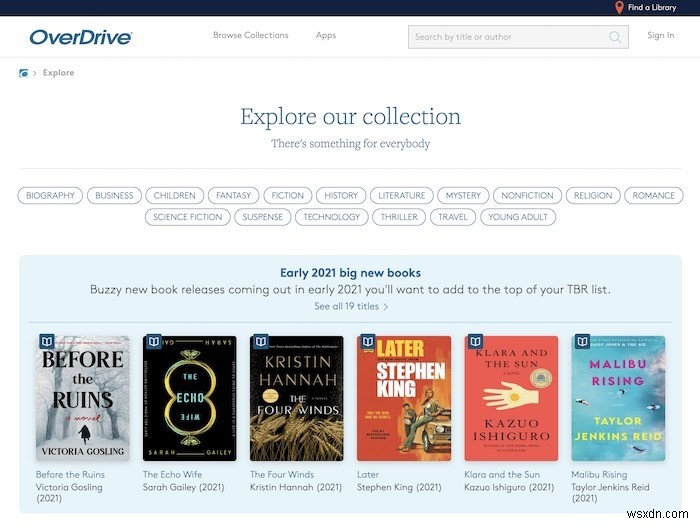Click the OverDrive logo
Screen dimensions: 700x524
pyautogui.click(x=81, y=37)
